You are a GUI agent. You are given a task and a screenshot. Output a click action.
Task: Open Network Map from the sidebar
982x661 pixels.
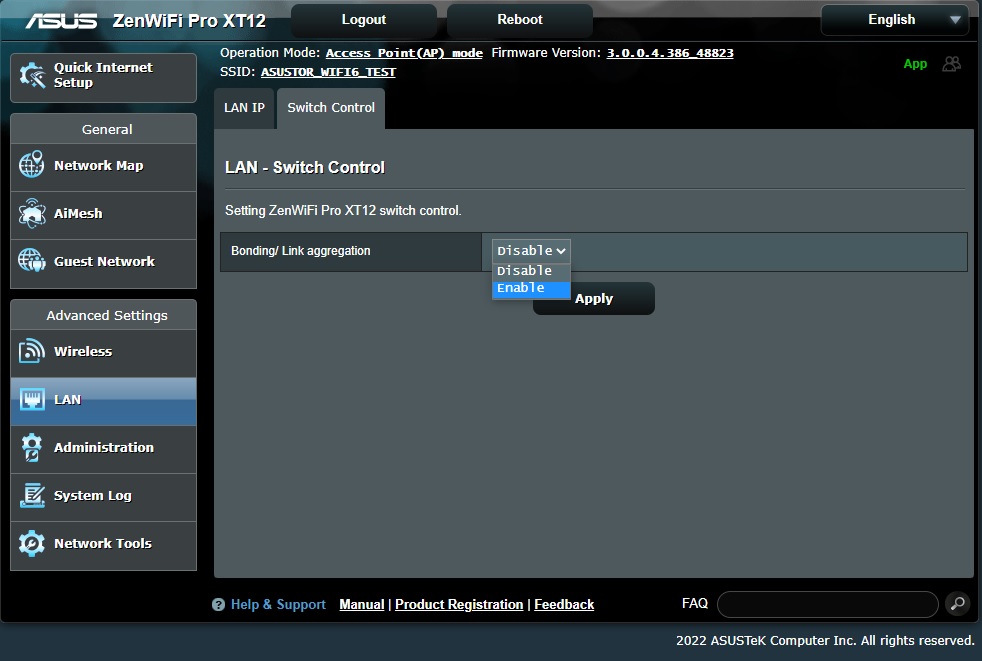tap(103, 165)
